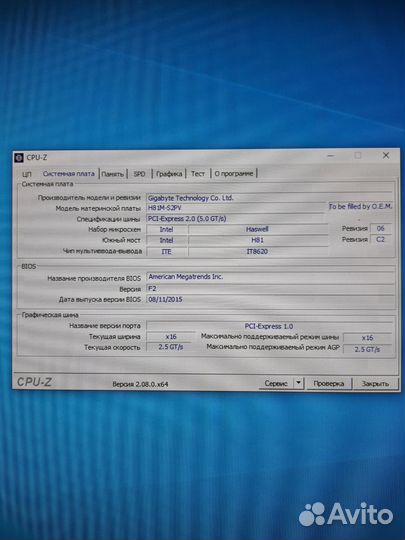Screen dimensions: 405x540
Task: Minimize the CPU-Z window
Action: click(330, 156)
